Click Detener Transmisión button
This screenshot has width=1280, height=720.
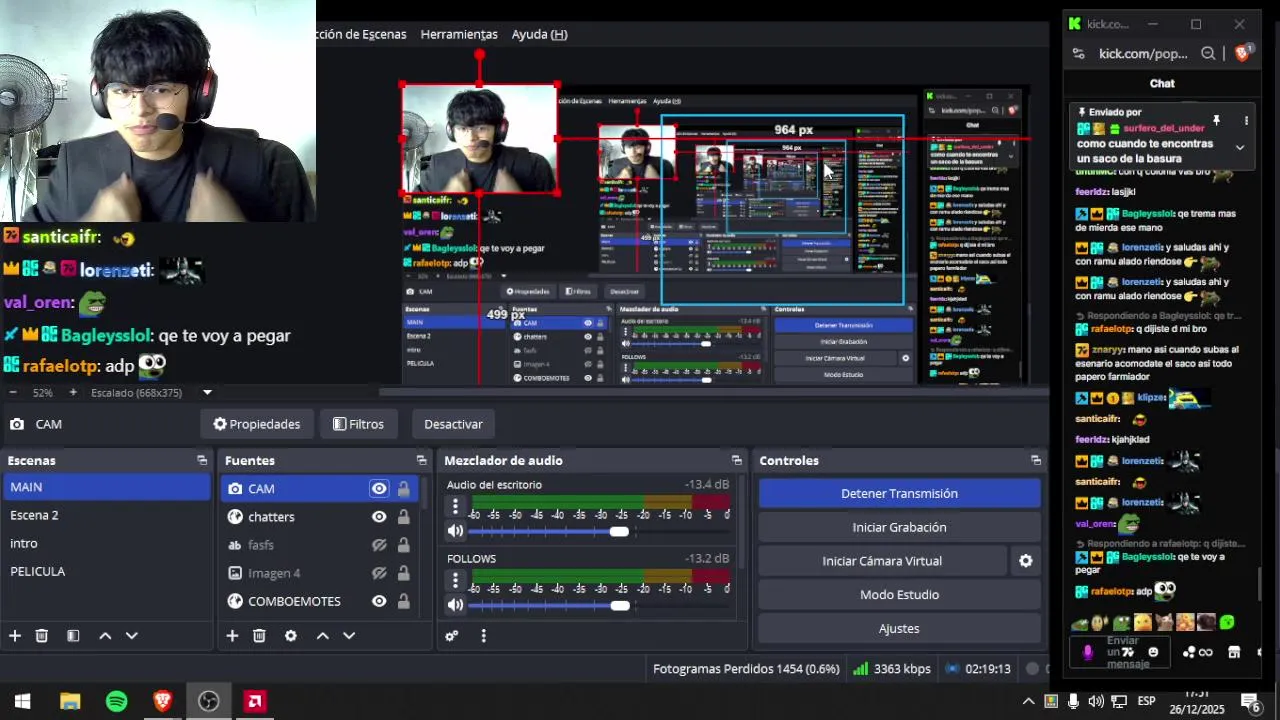point(899,493)
